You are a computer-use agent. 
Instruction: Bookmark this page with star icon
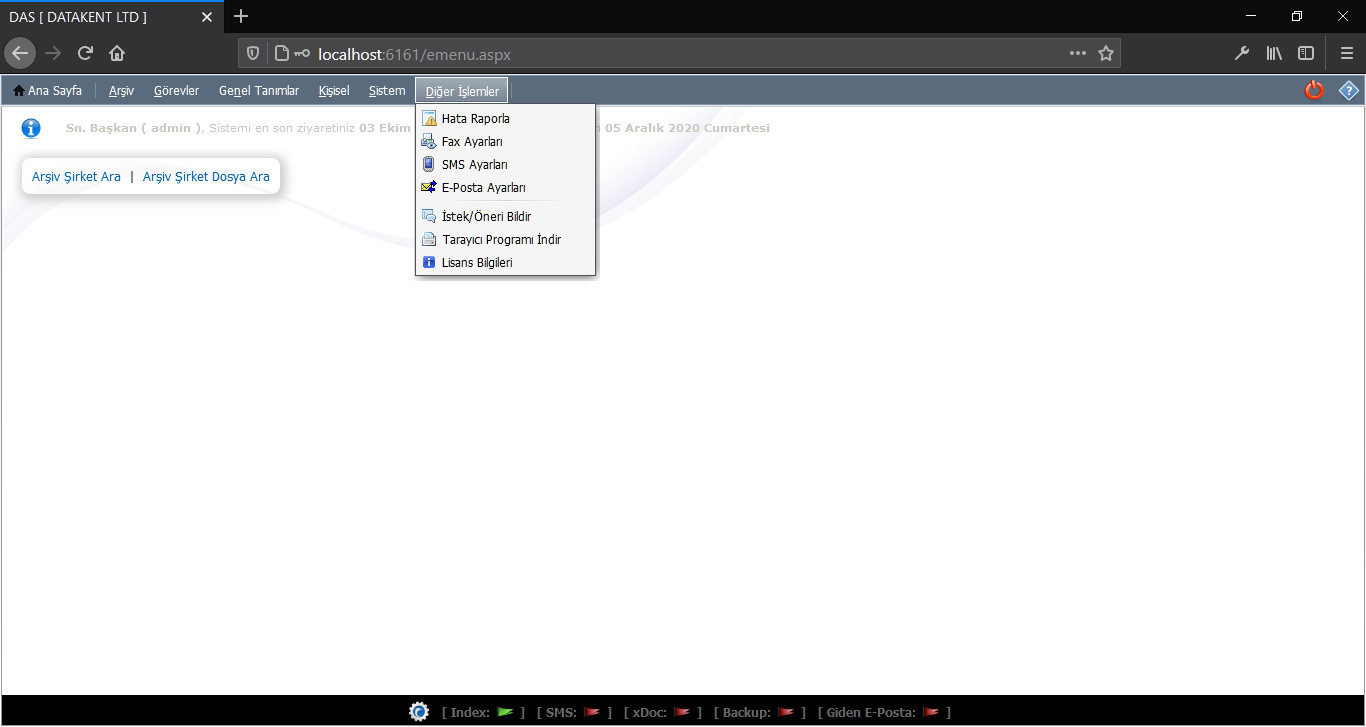pyautogui.click(x=1105, y=54)
